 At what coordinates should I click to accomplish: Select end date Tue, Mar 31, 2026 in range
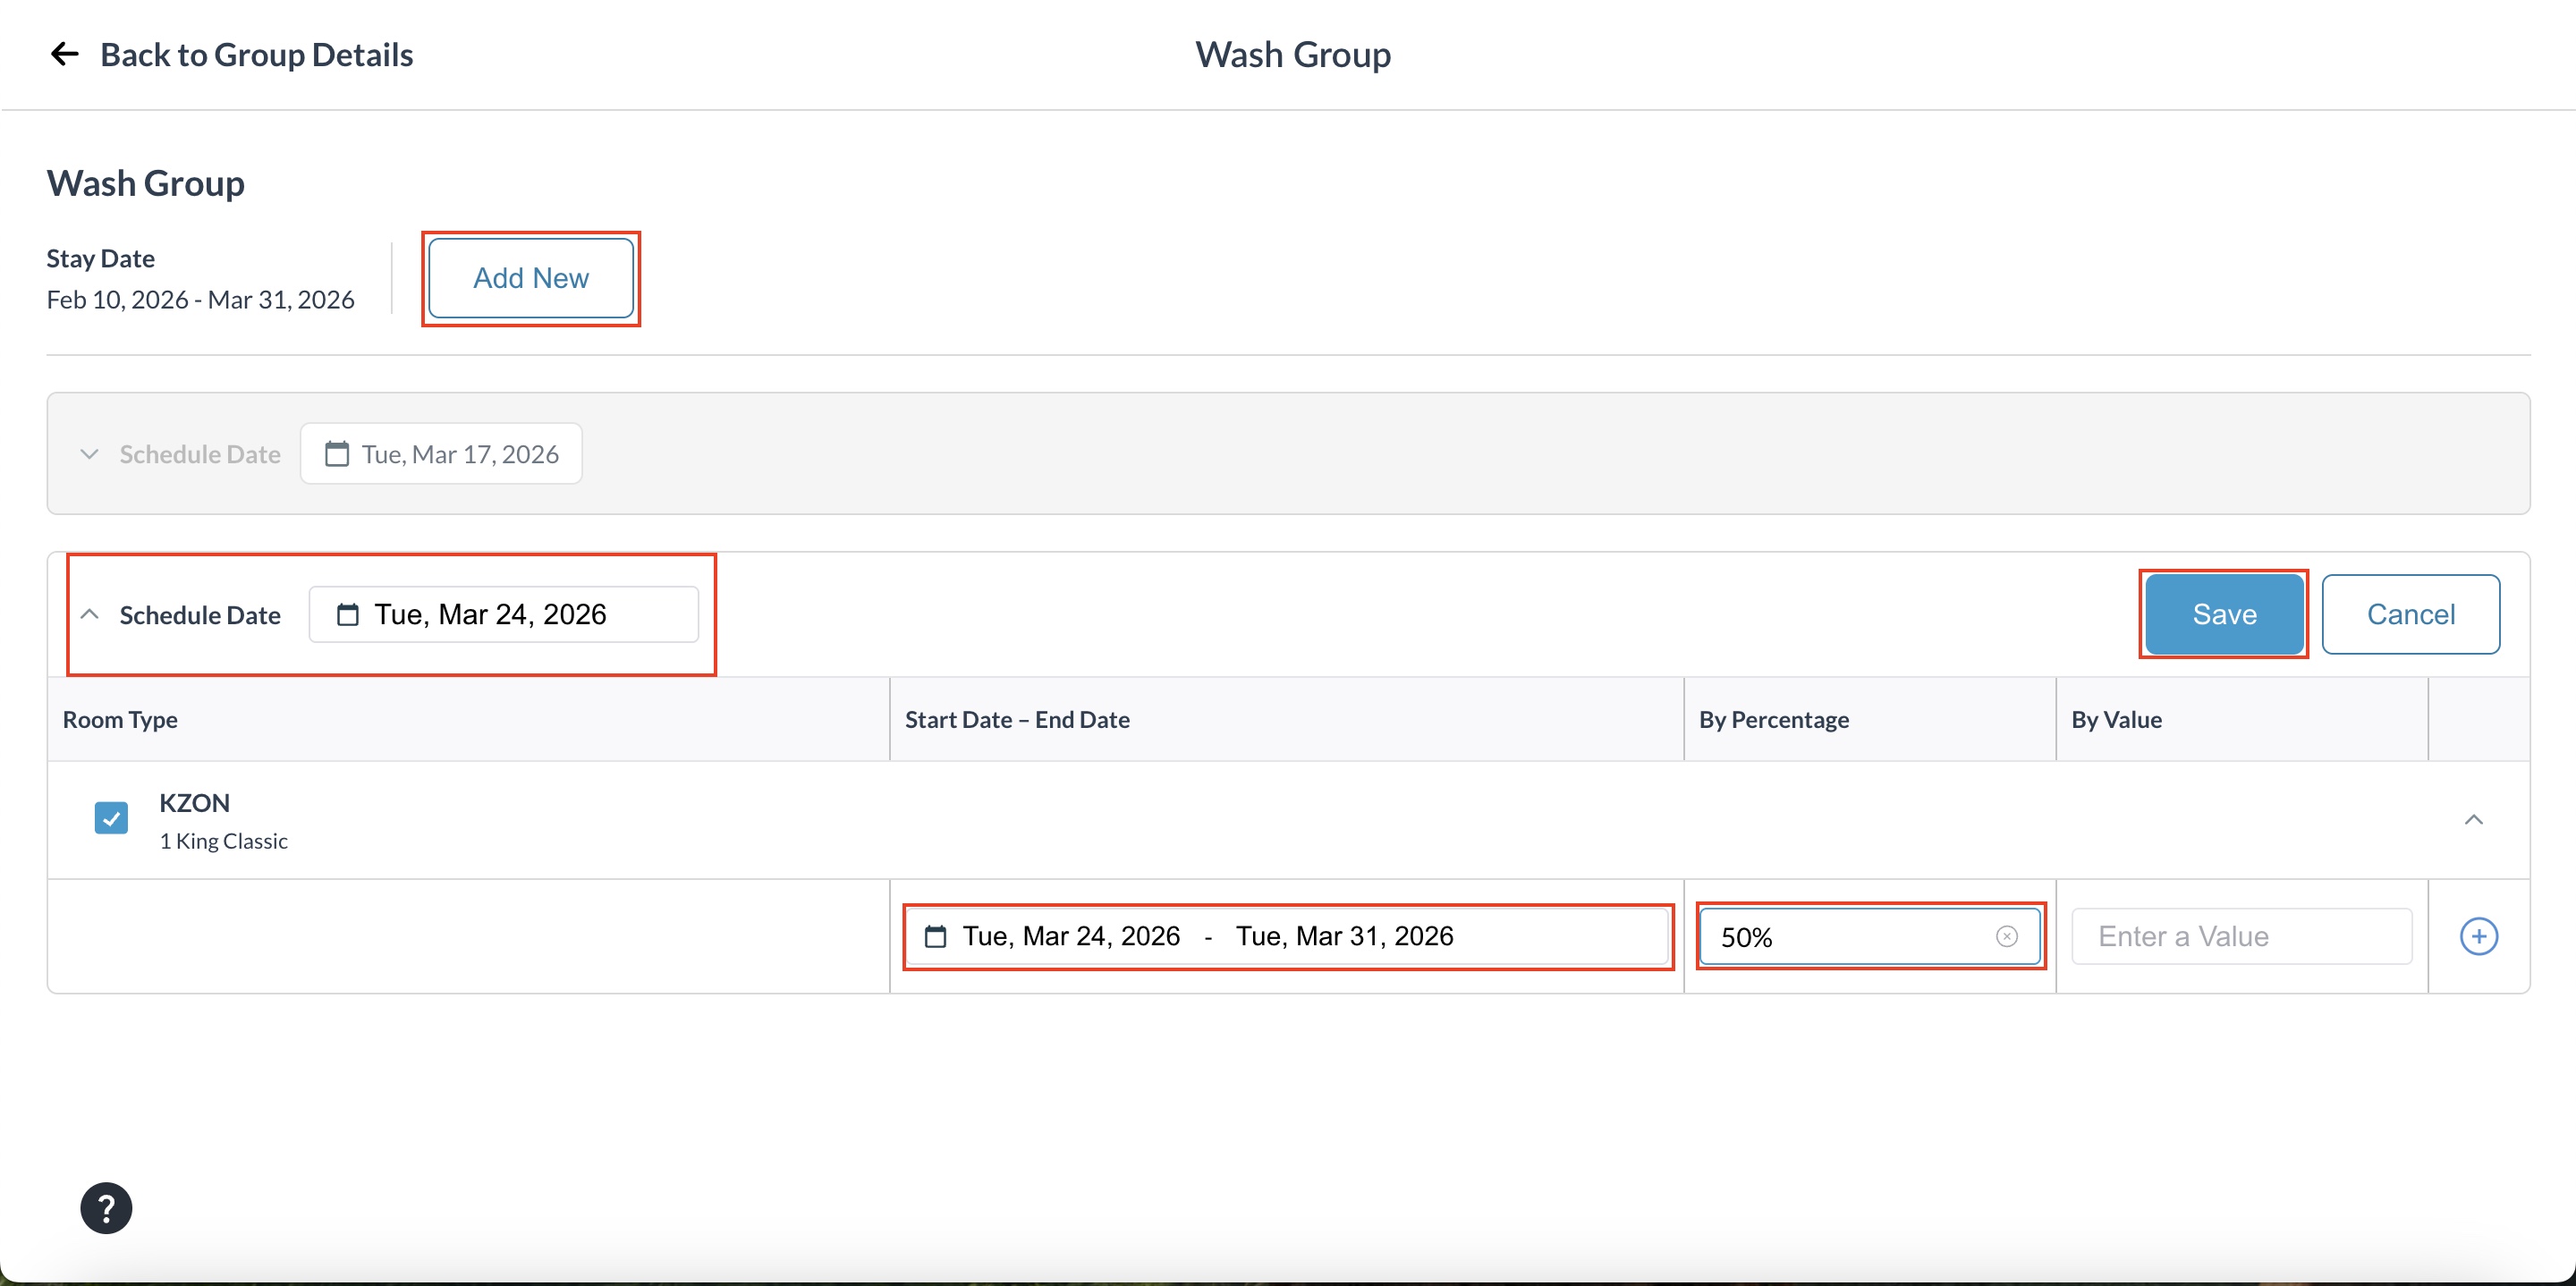1344,936
